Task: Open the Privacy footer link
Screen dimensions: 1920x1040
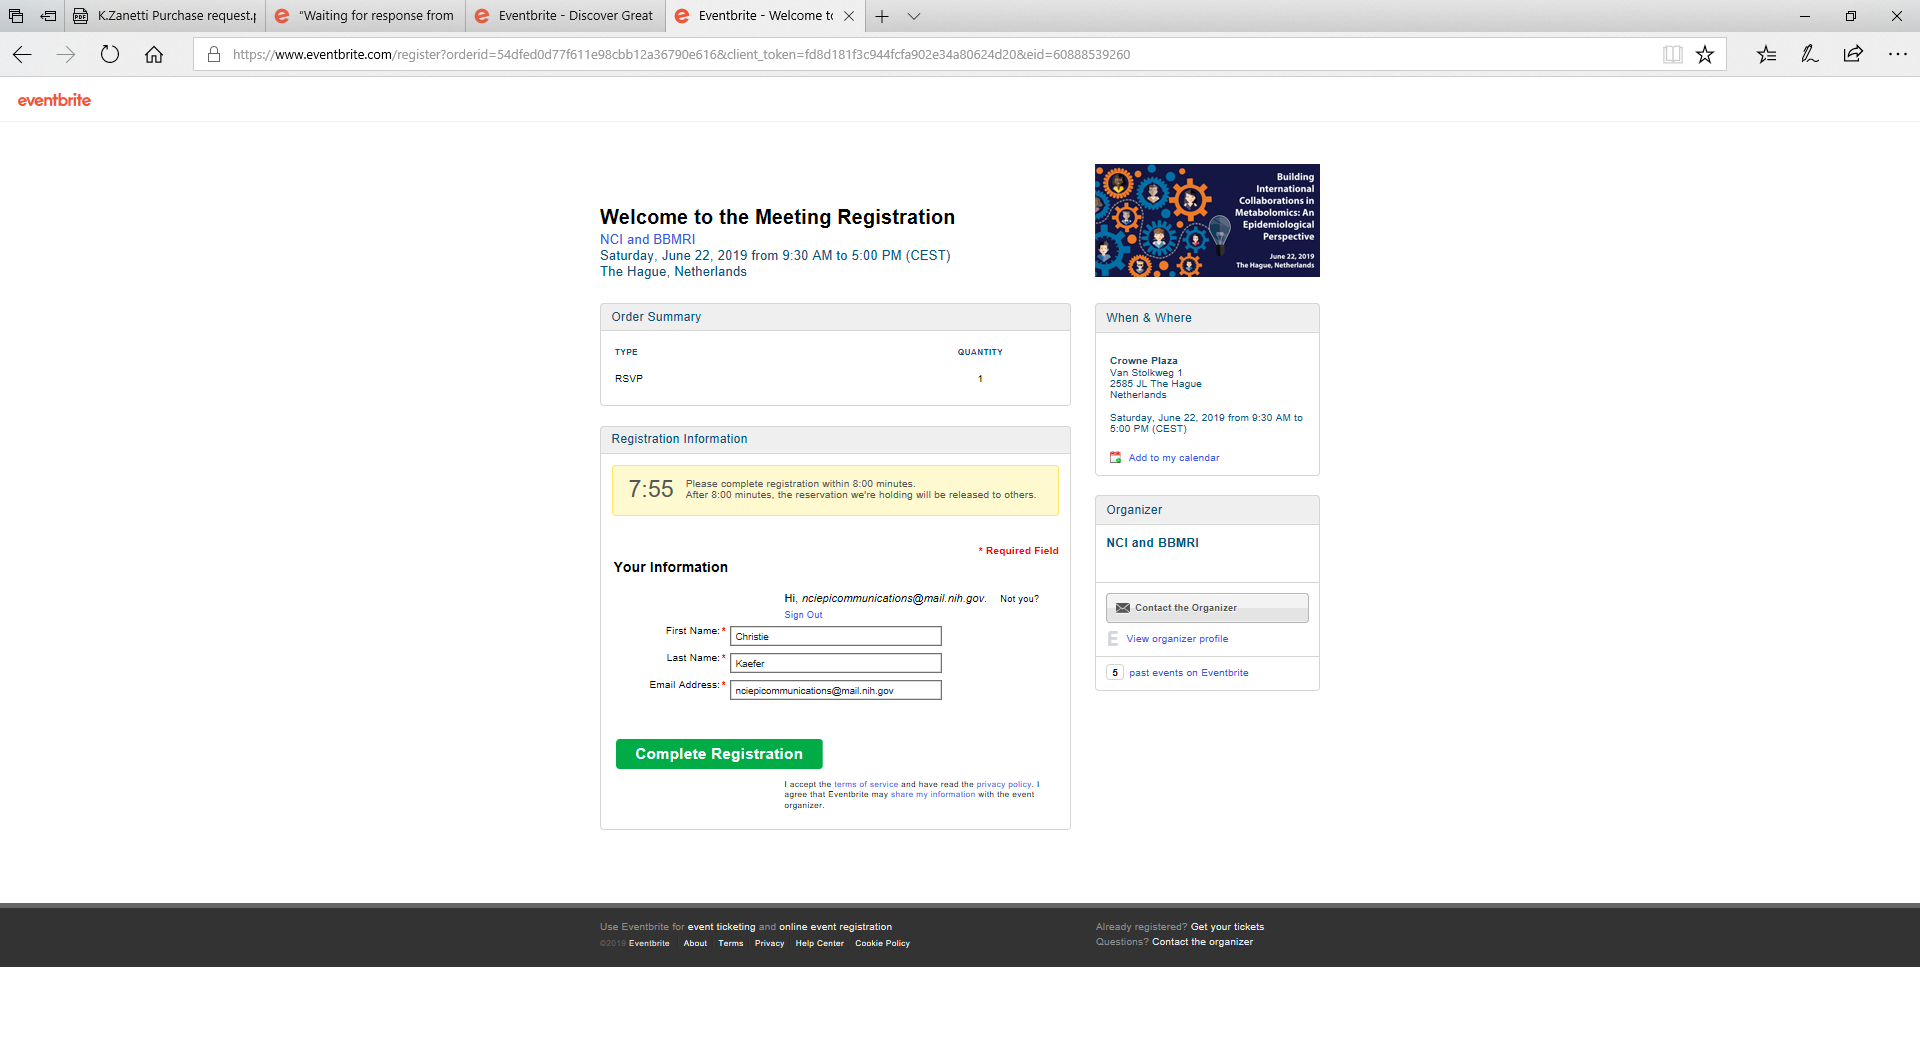Action: click(x=769, y=943)
